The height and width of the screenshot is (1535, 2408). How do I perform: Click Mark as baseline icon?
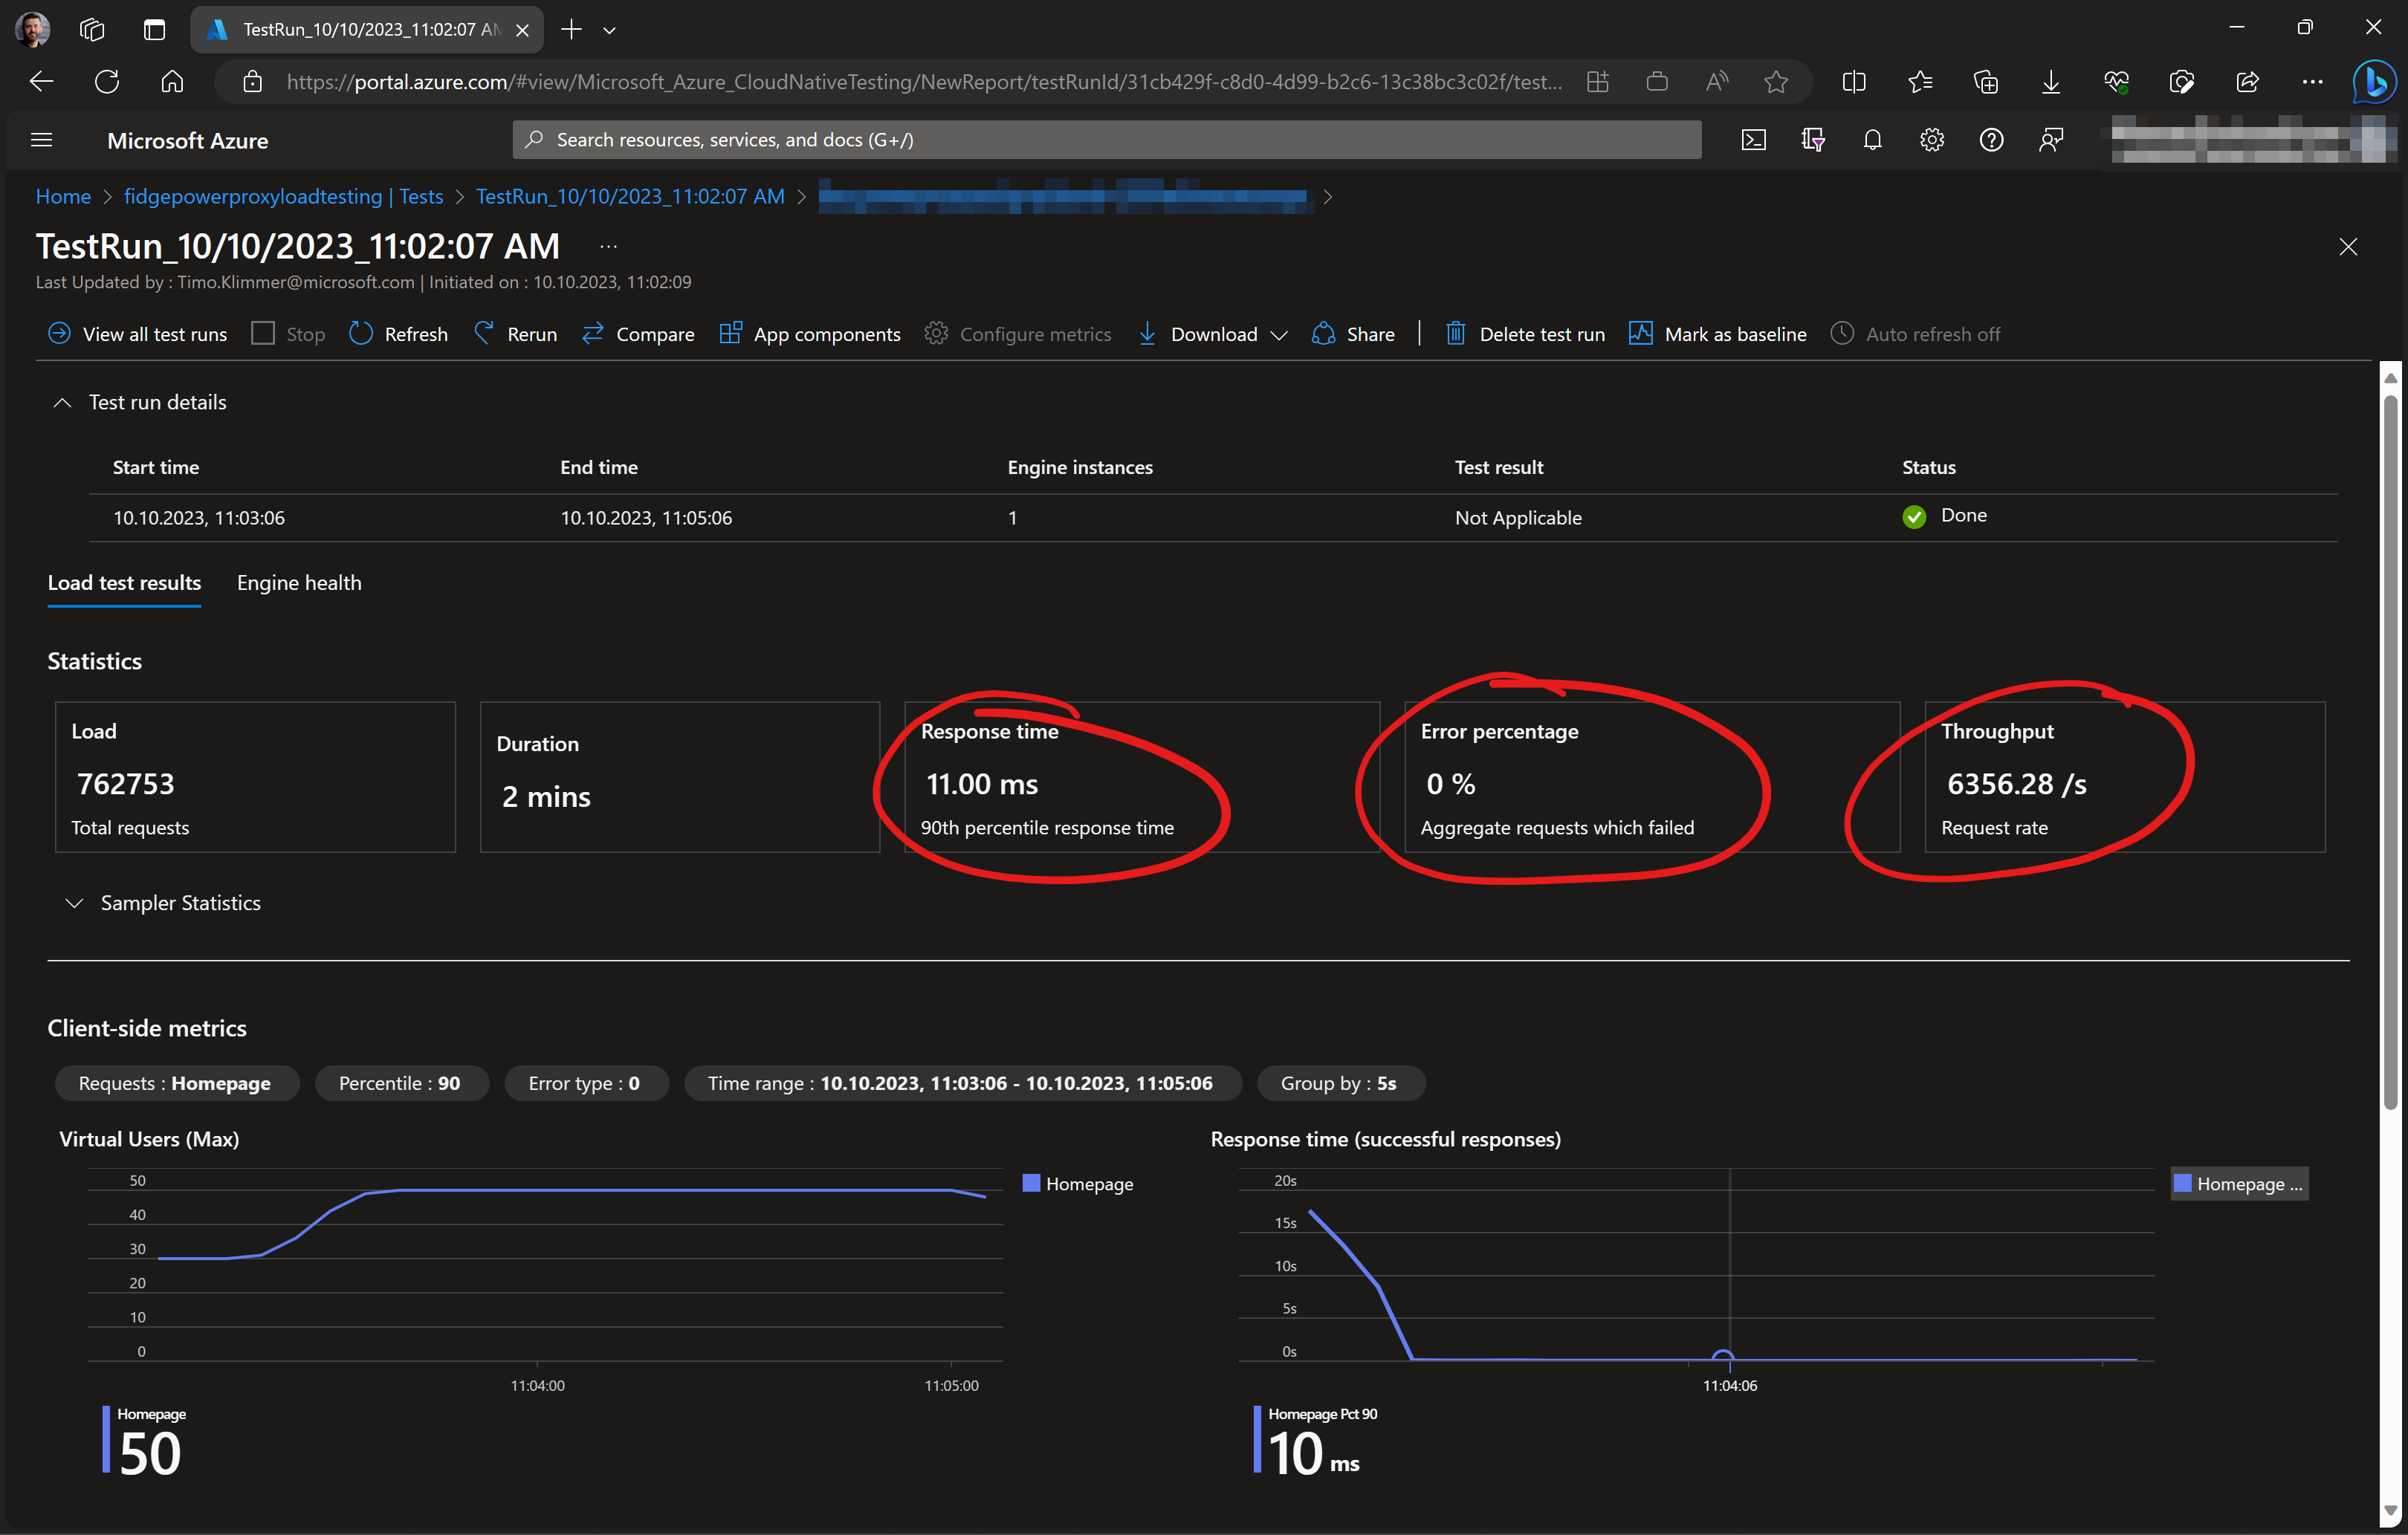point(1640,333)
